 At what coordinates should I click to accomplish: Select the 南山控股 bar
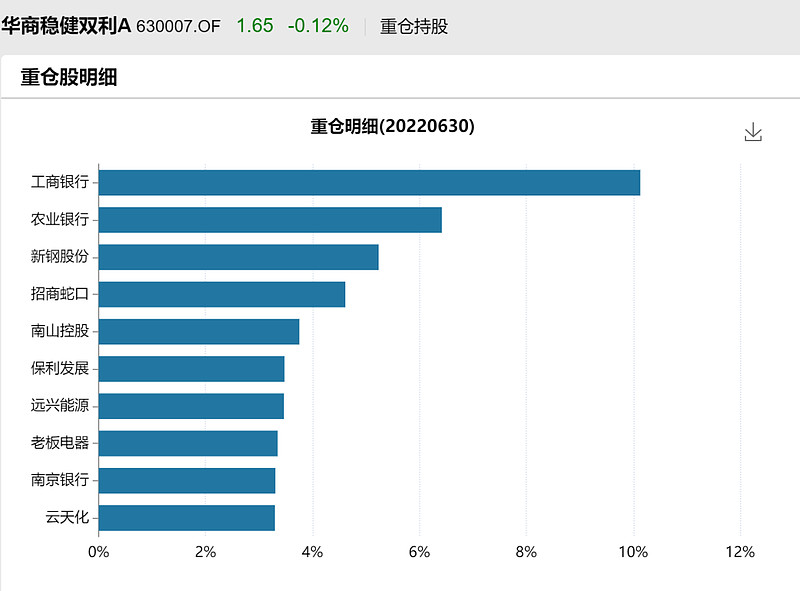tap(200, 331)
